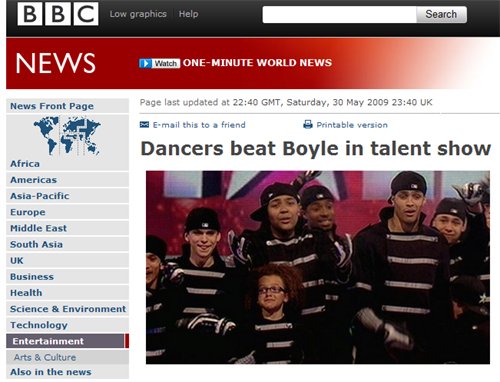The image size is (500, 382).
Task: Click the BBC logo
Action: point(58,14)
